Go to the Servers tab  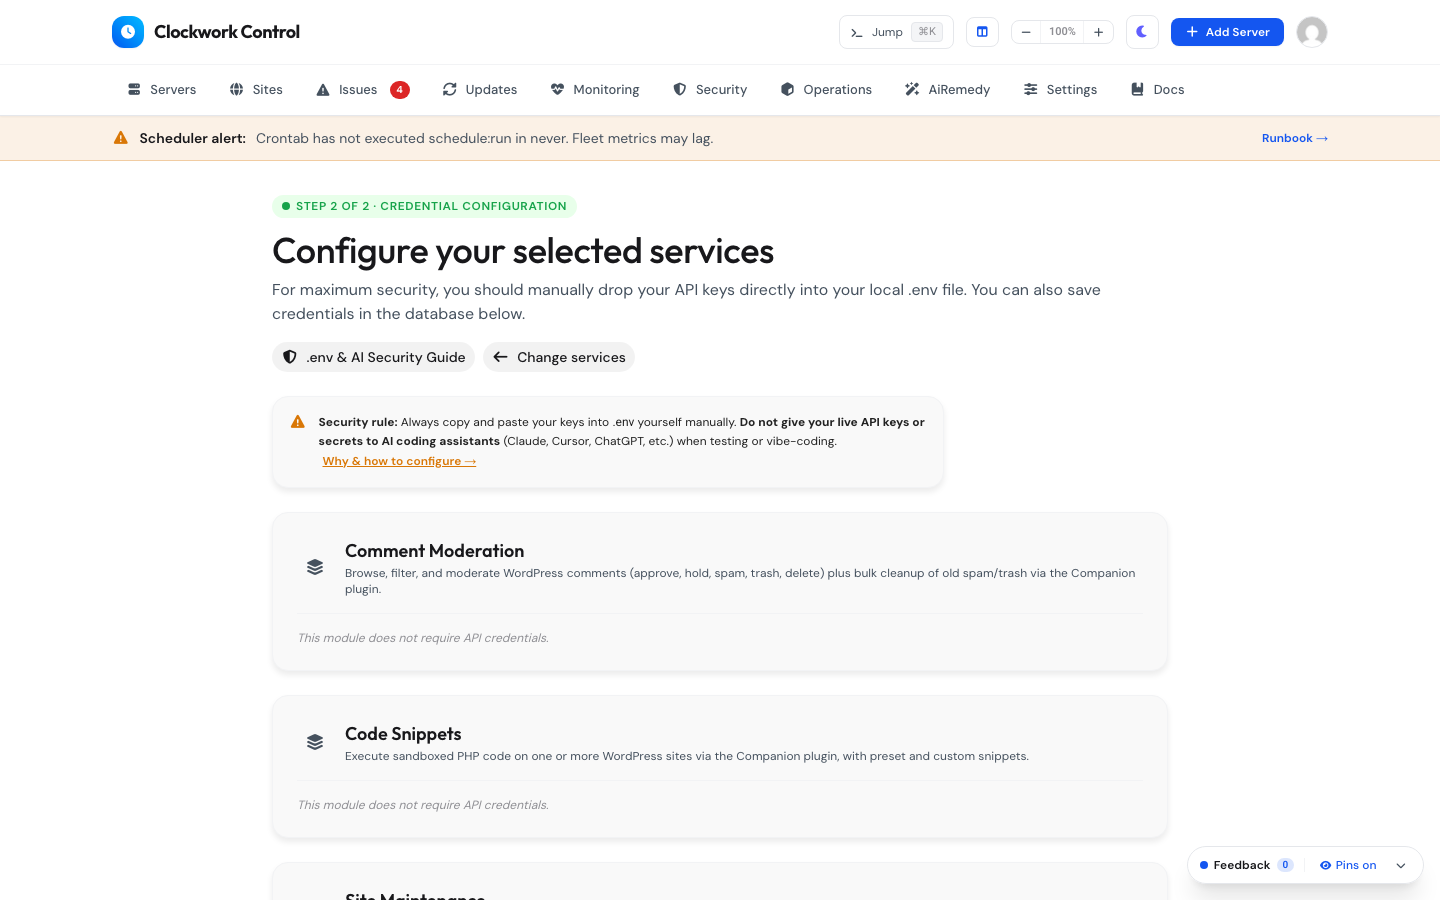point(162,90)
